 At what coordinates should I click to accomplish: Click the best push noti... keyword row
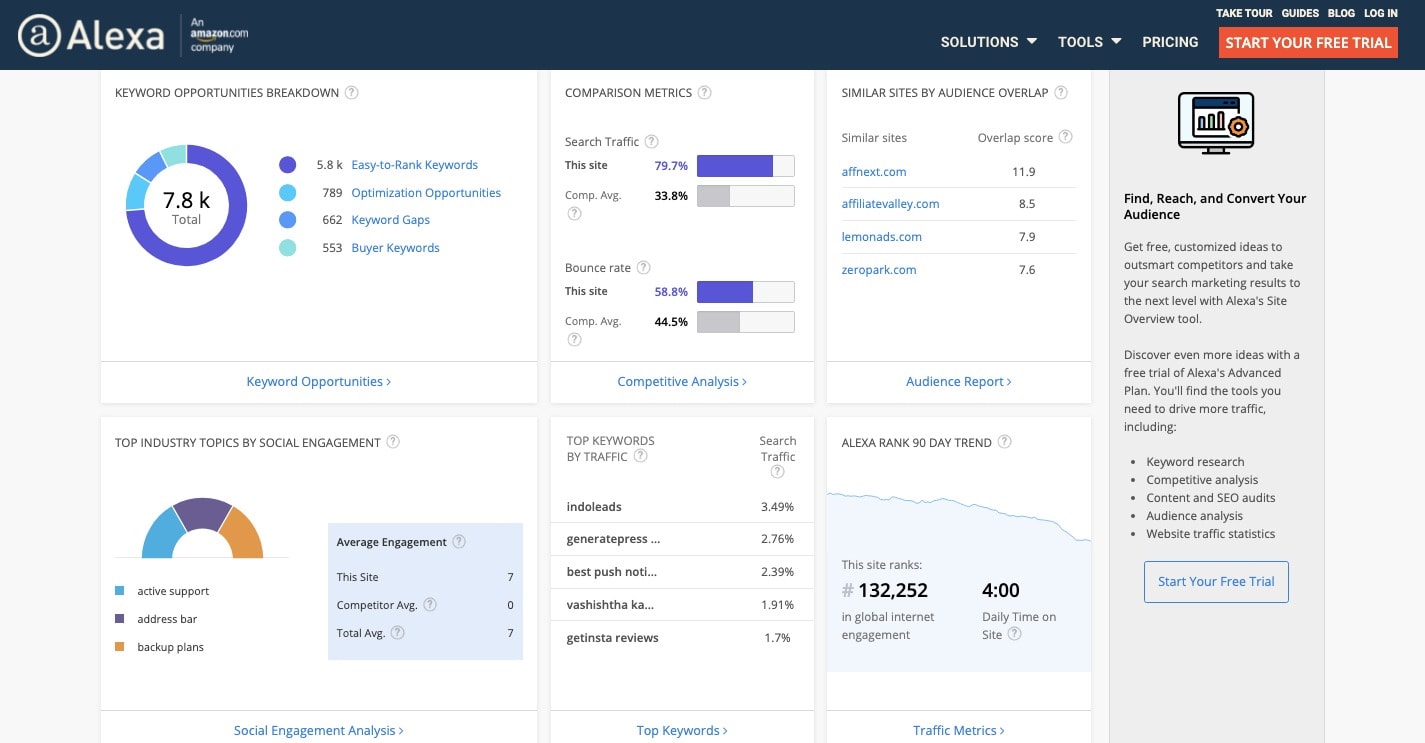click(x=682, y=572)
